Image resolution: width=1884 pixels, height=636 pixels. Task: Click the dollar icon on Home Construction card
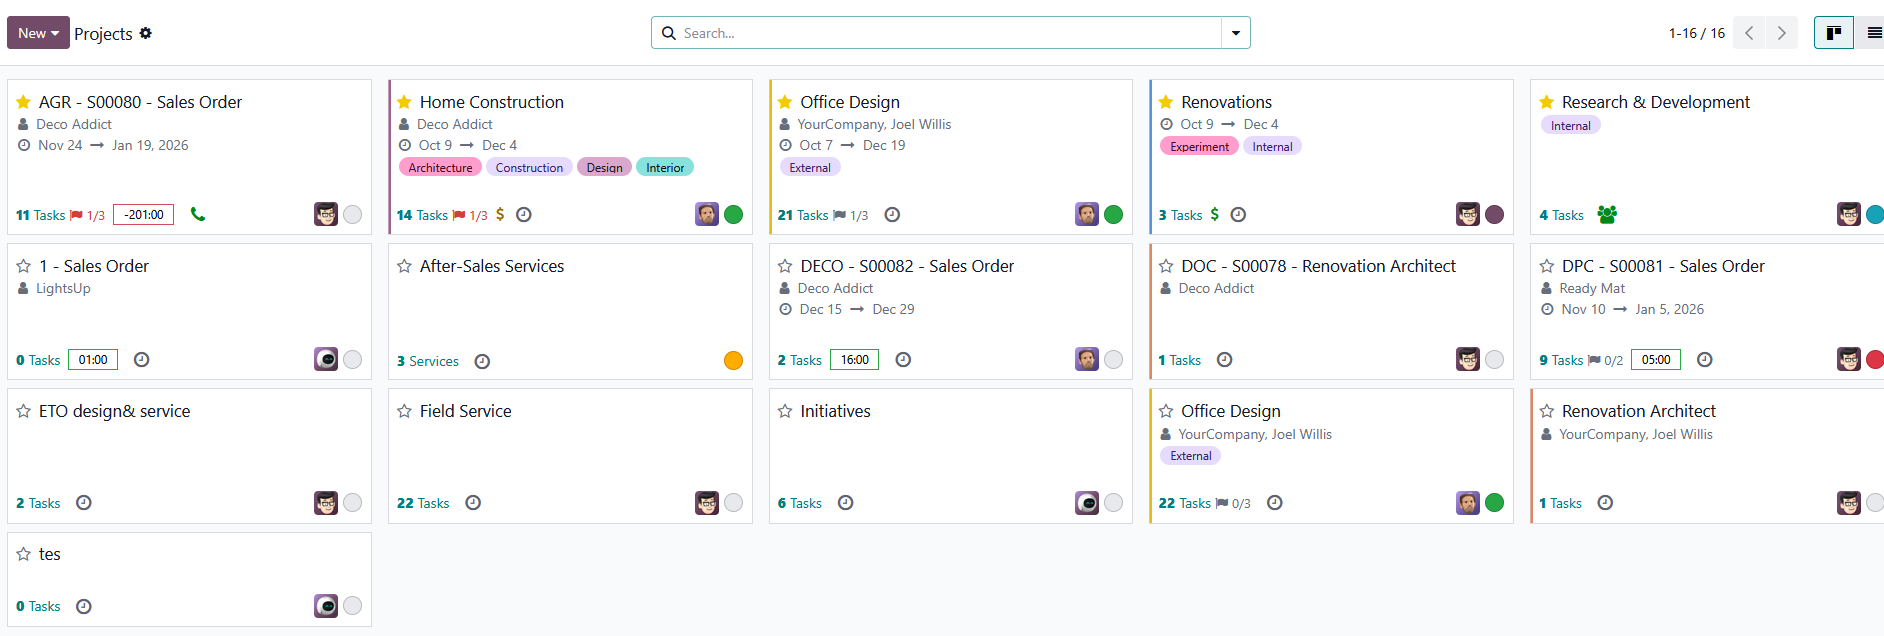[x=500, y=214]
